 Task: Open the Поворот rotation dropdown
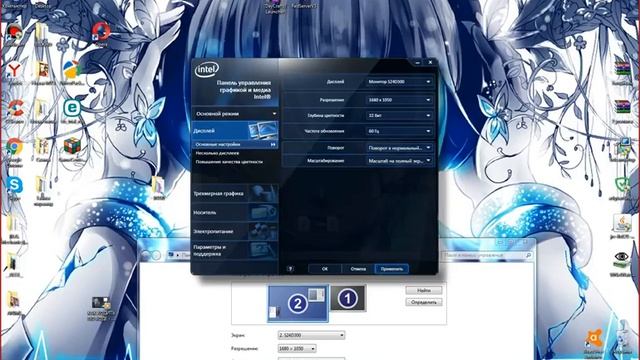click(399, 148)
